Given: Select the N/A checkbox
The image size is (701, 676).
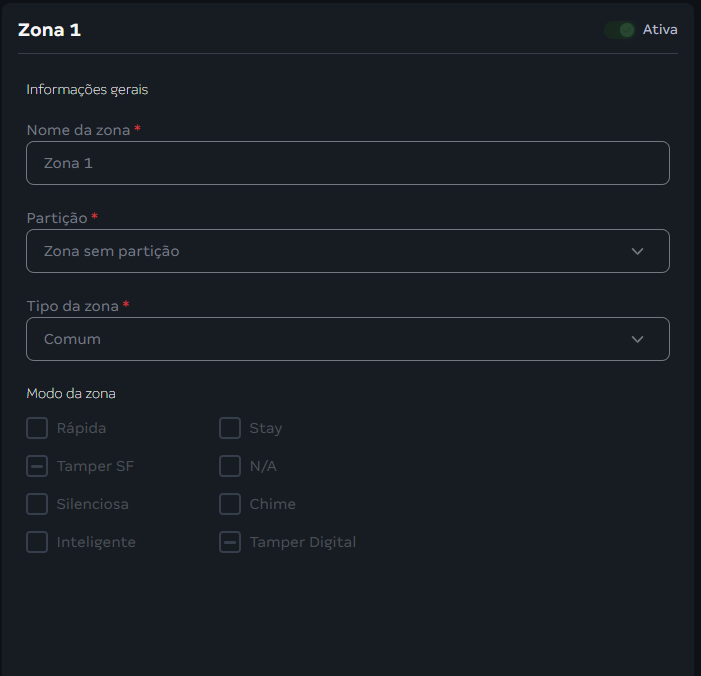Looking at the screenshot, I should click(x=230, y=466).
